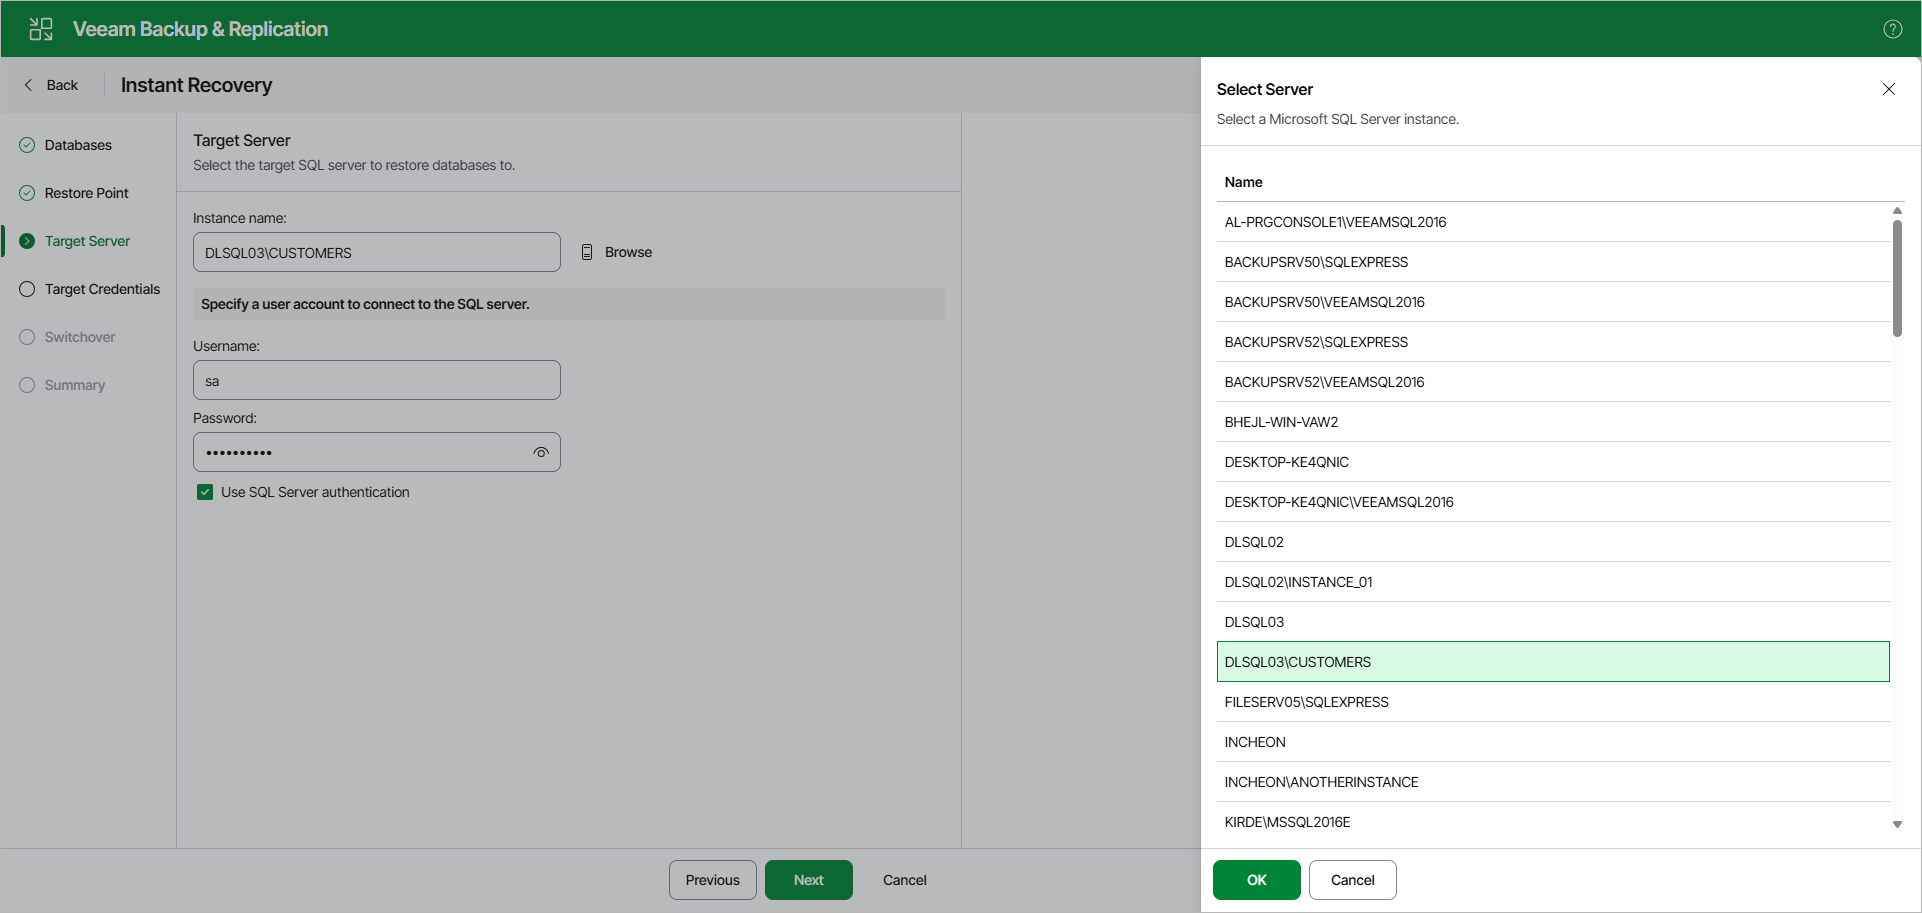
Task: Click the server list scrollbar thumb
Action: tap(1897, 279)
